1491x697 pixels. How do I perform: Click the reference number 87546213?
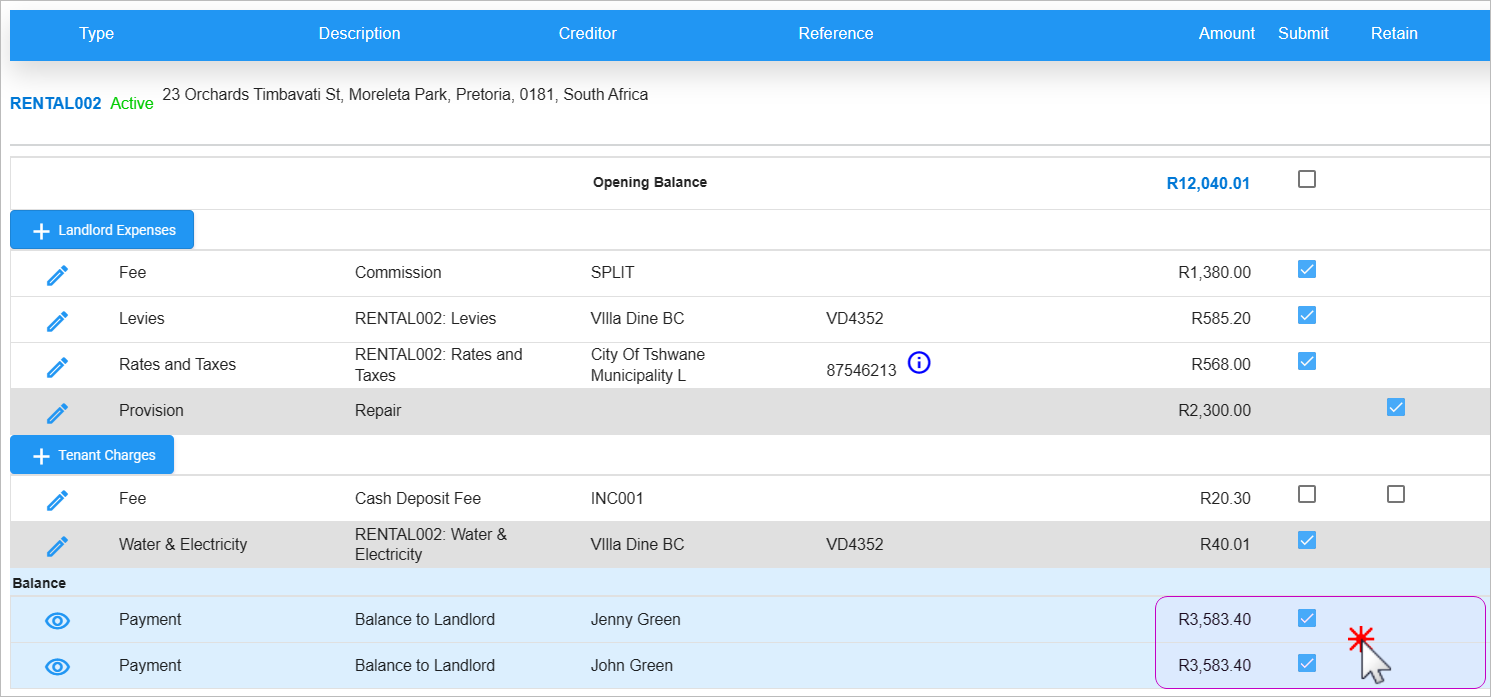[862, 370]
